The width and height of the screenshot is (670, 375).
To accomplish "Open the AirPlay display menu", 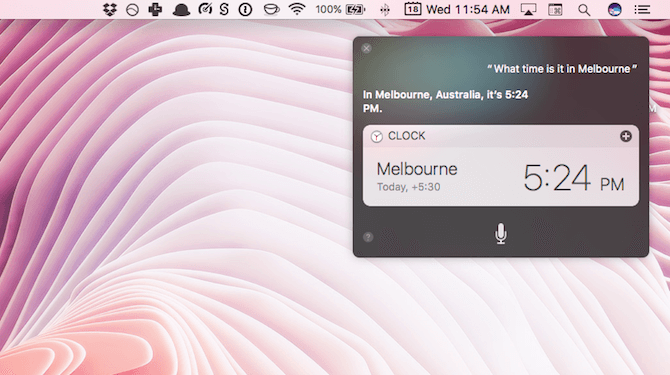I will click(x=528, y=9).
